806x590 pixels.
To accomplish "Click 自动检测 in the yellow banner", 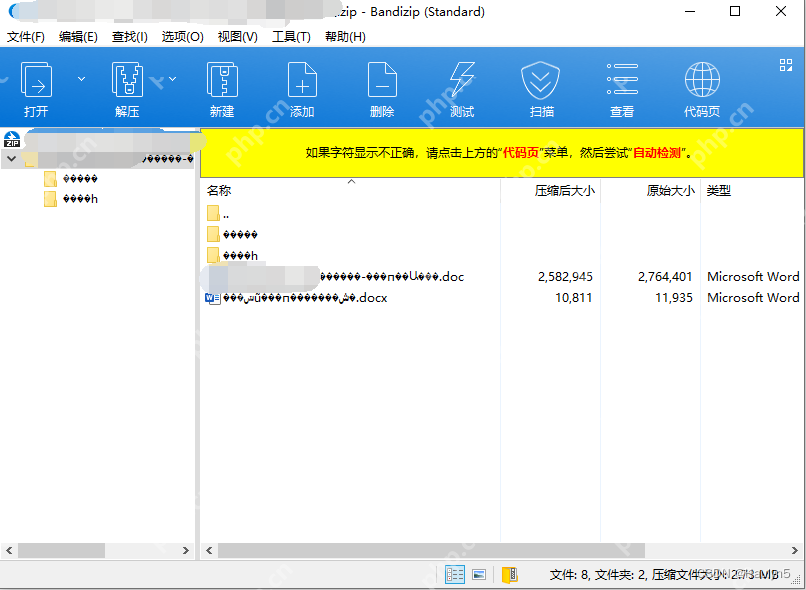I will coord(657,153).
